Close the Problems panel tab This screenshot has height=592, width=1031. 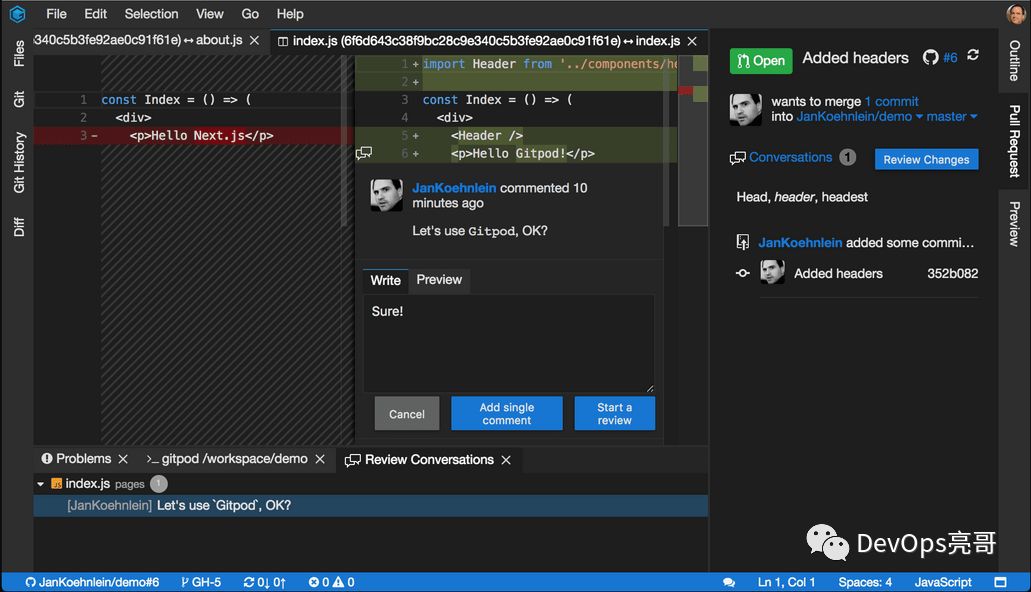(123, 459)
